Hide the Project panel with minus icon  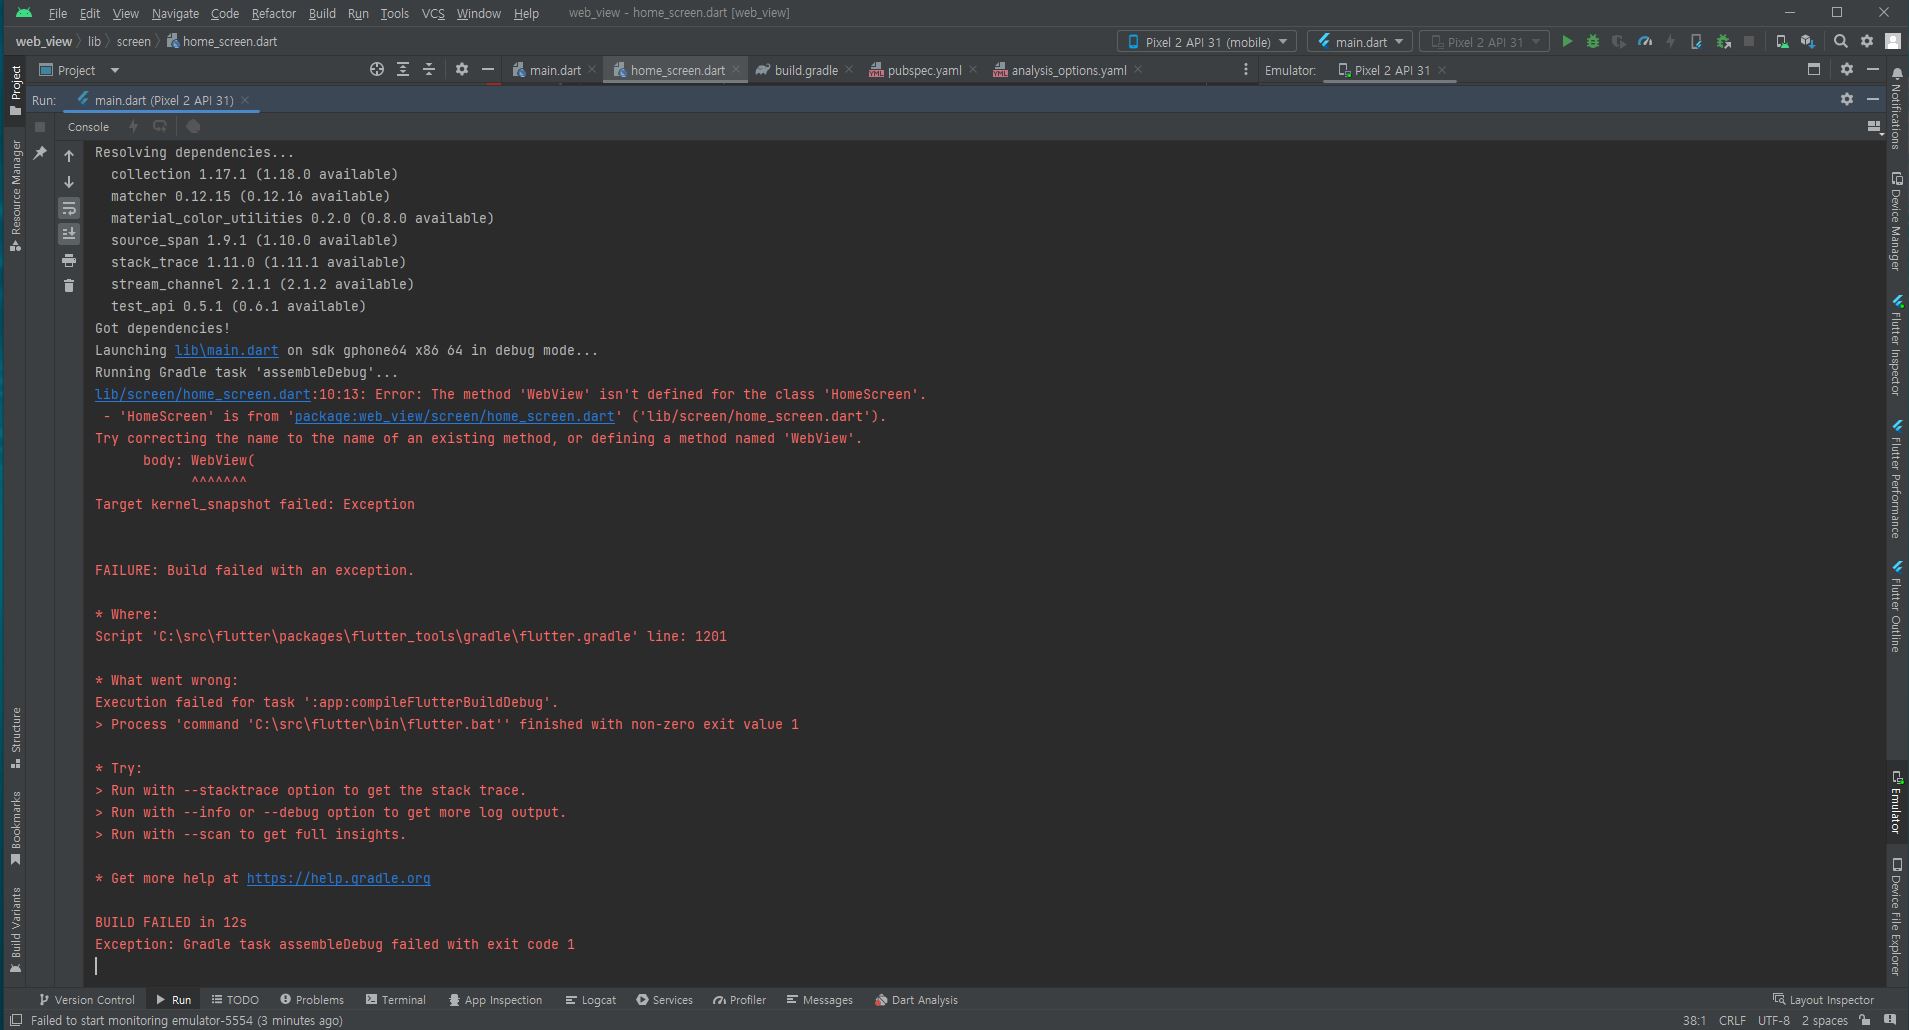pos(487,69)
